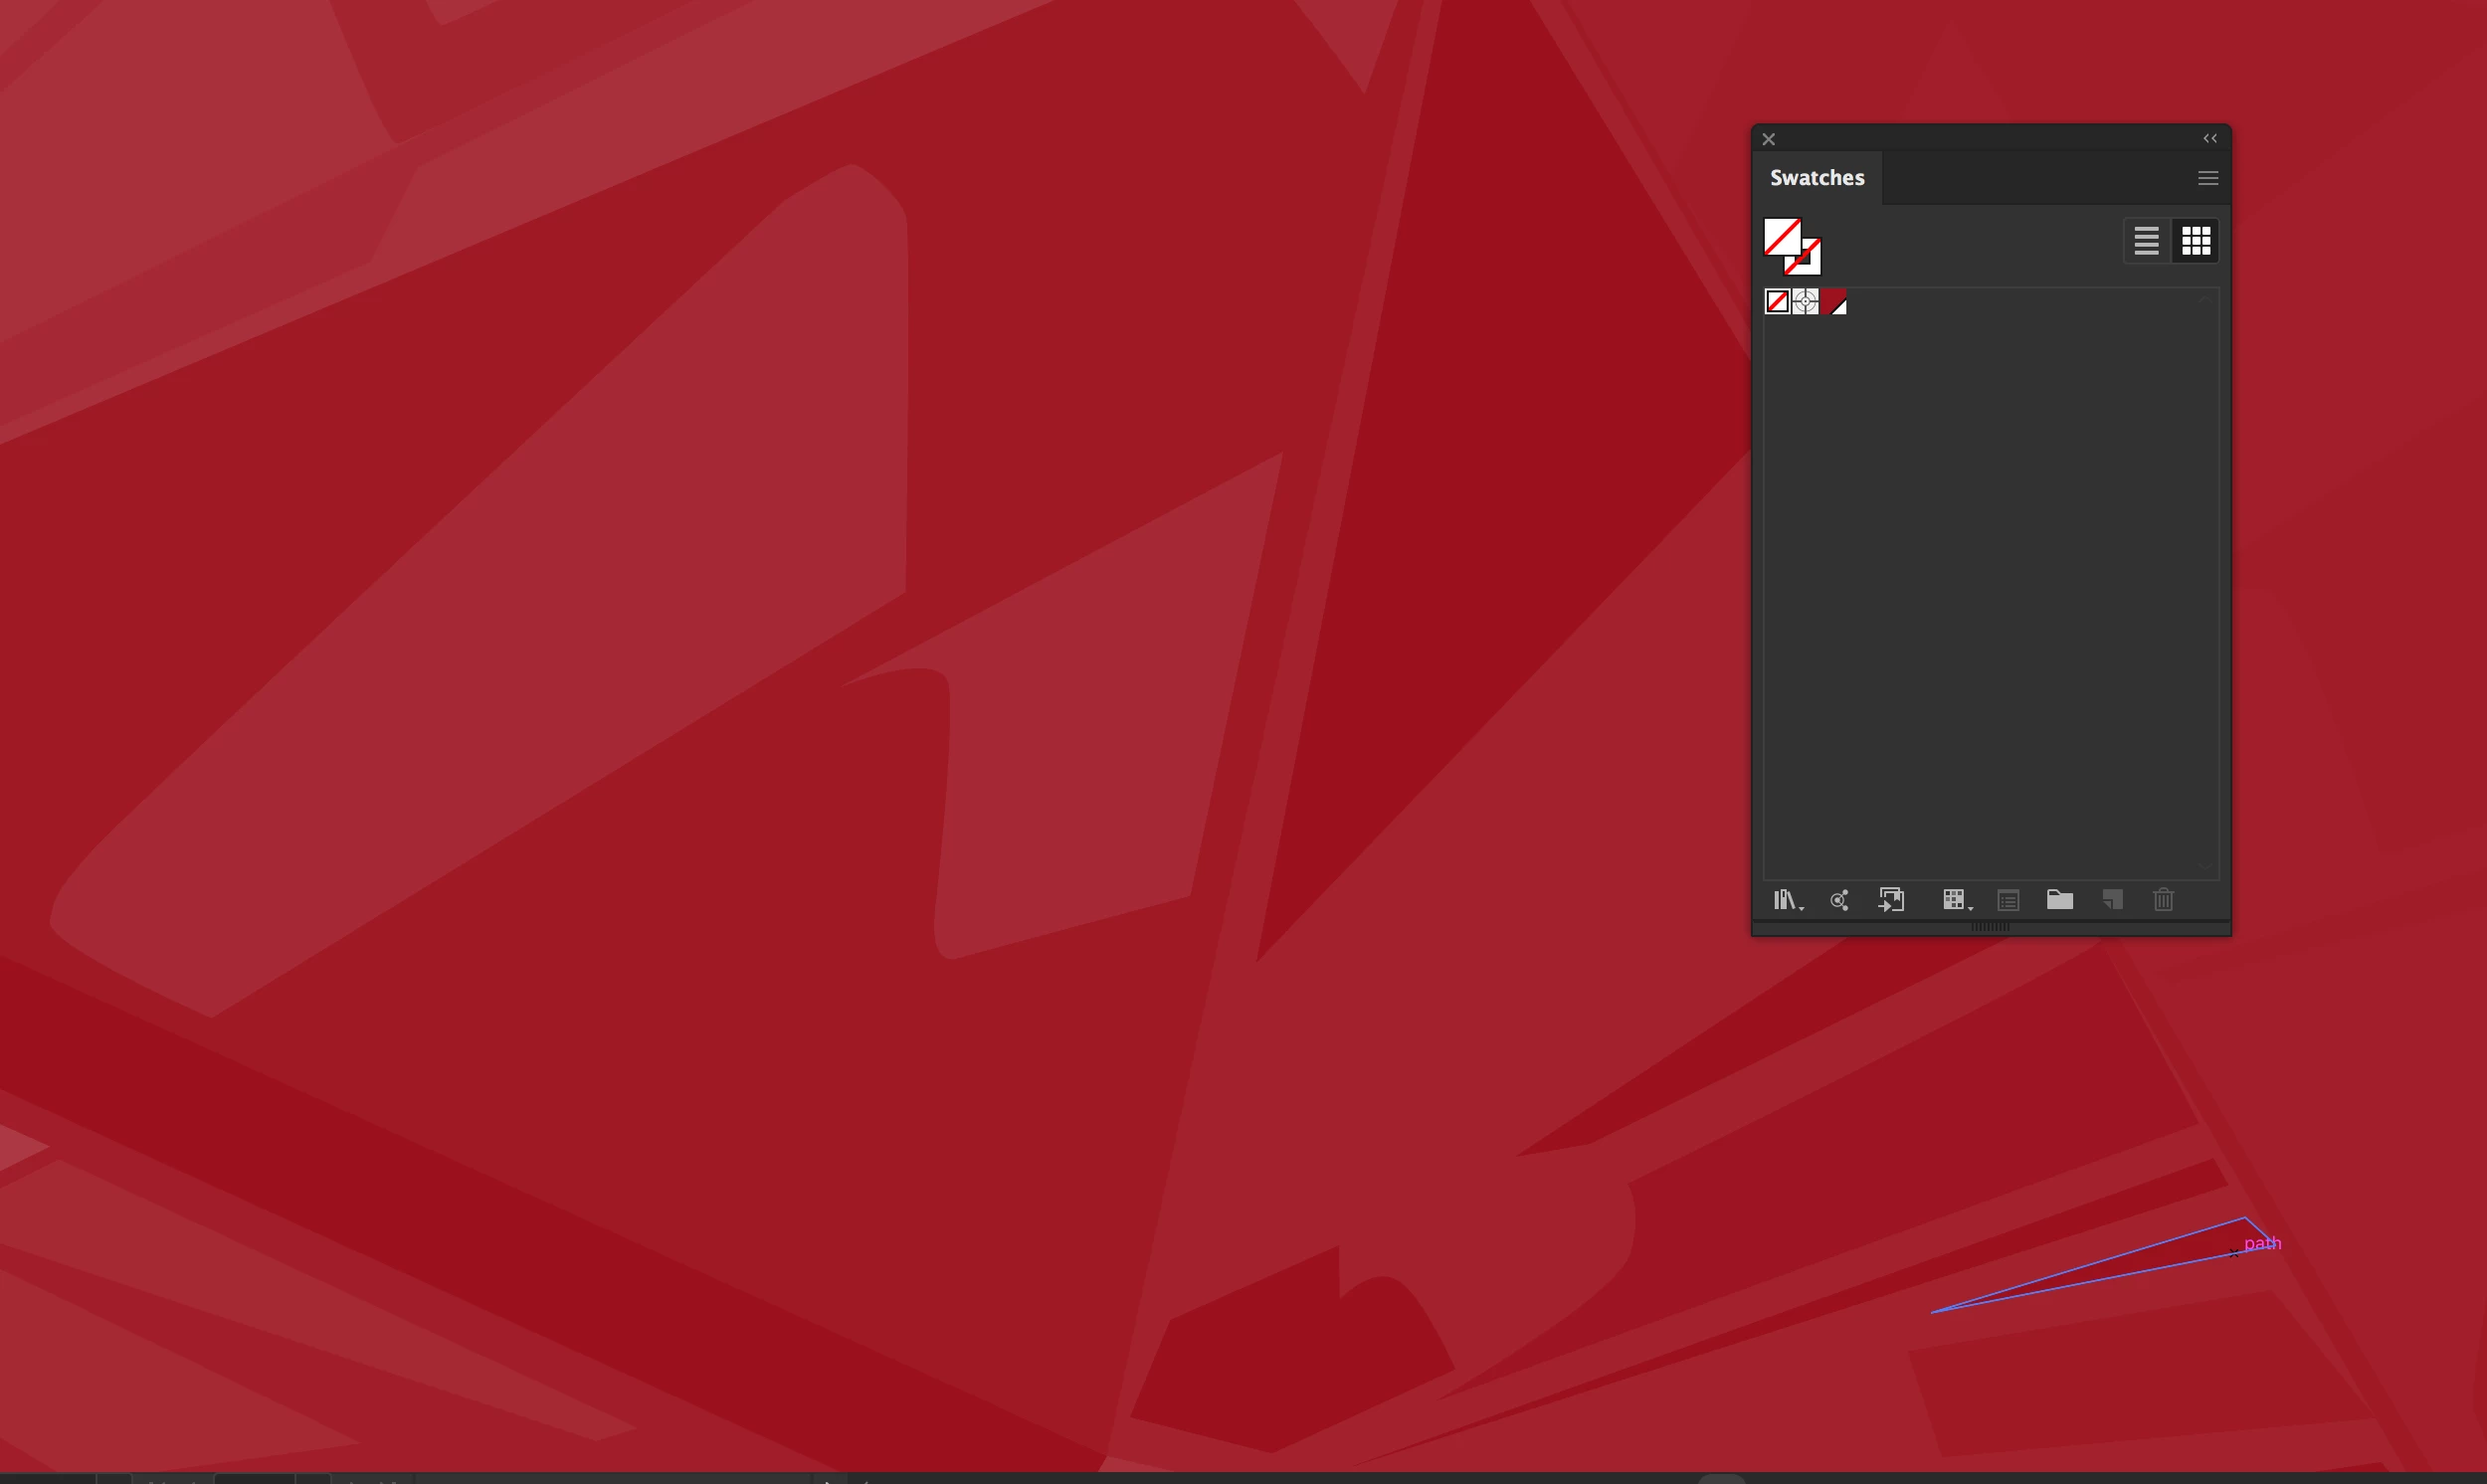Open the Swatch Libraries menu
Viewport: 2487px width, 1484px height.
click(1786, 900)
